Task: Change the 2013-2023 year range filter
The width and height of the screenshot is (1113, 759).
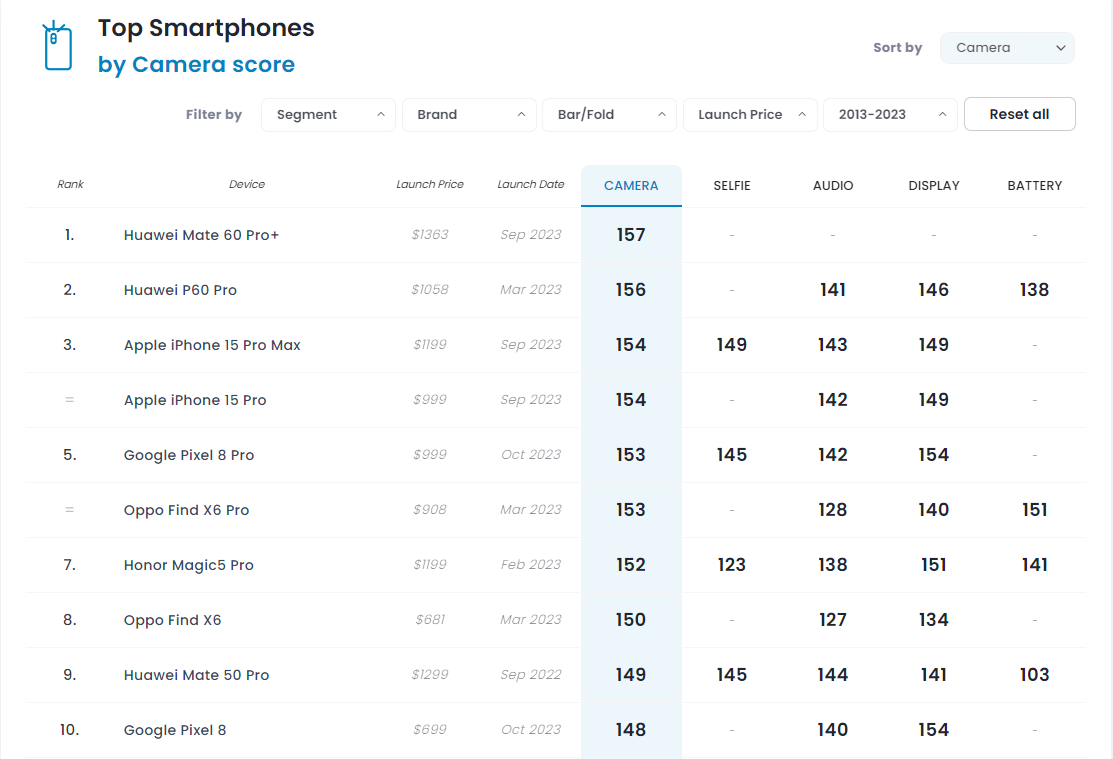Action: 890,115
